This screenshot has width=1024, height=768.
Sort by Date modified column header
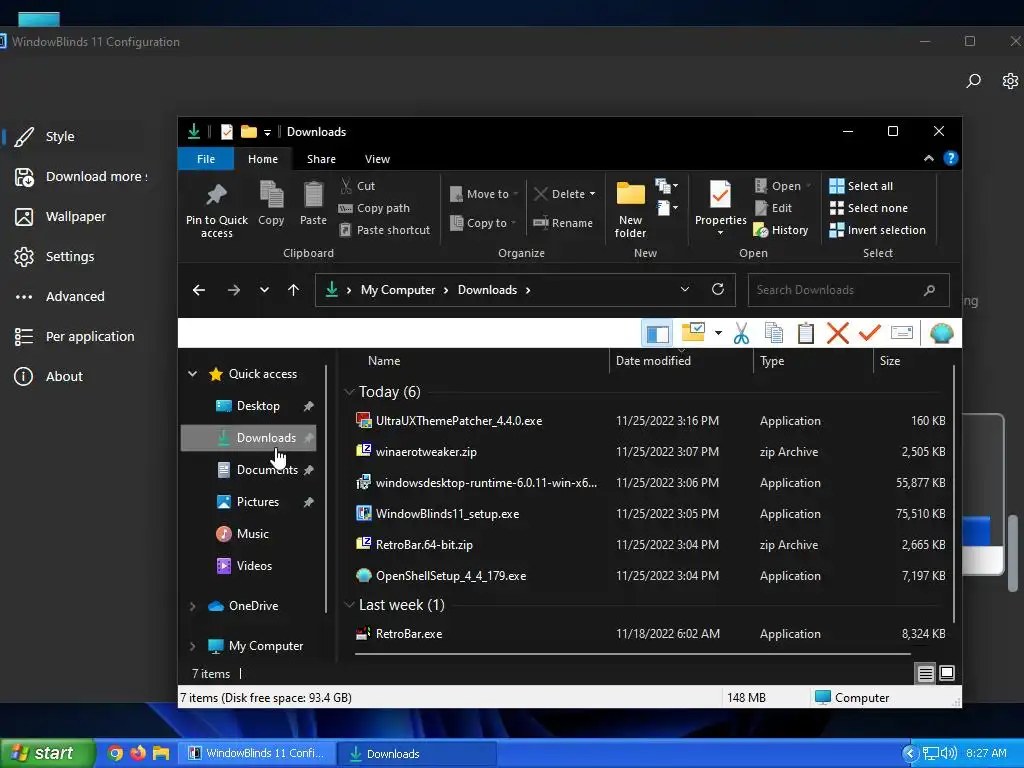(x=653, y=360)
